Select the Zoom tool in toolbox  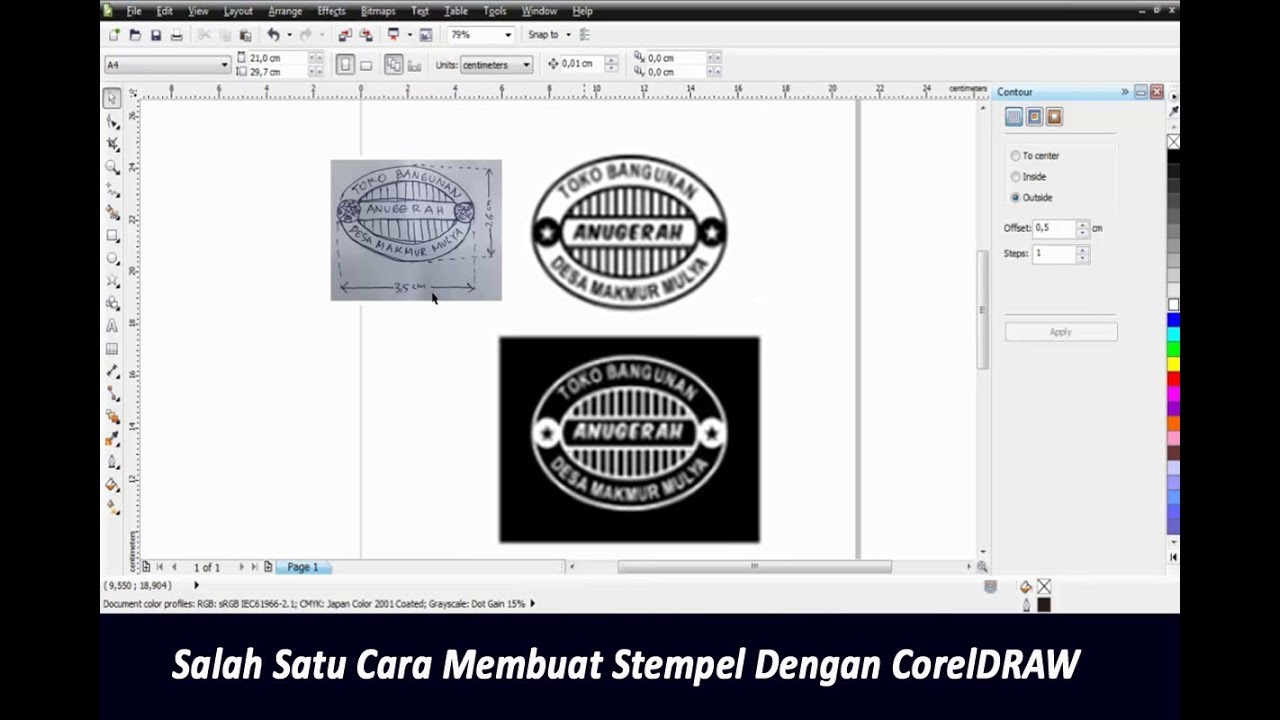[112, 167]
